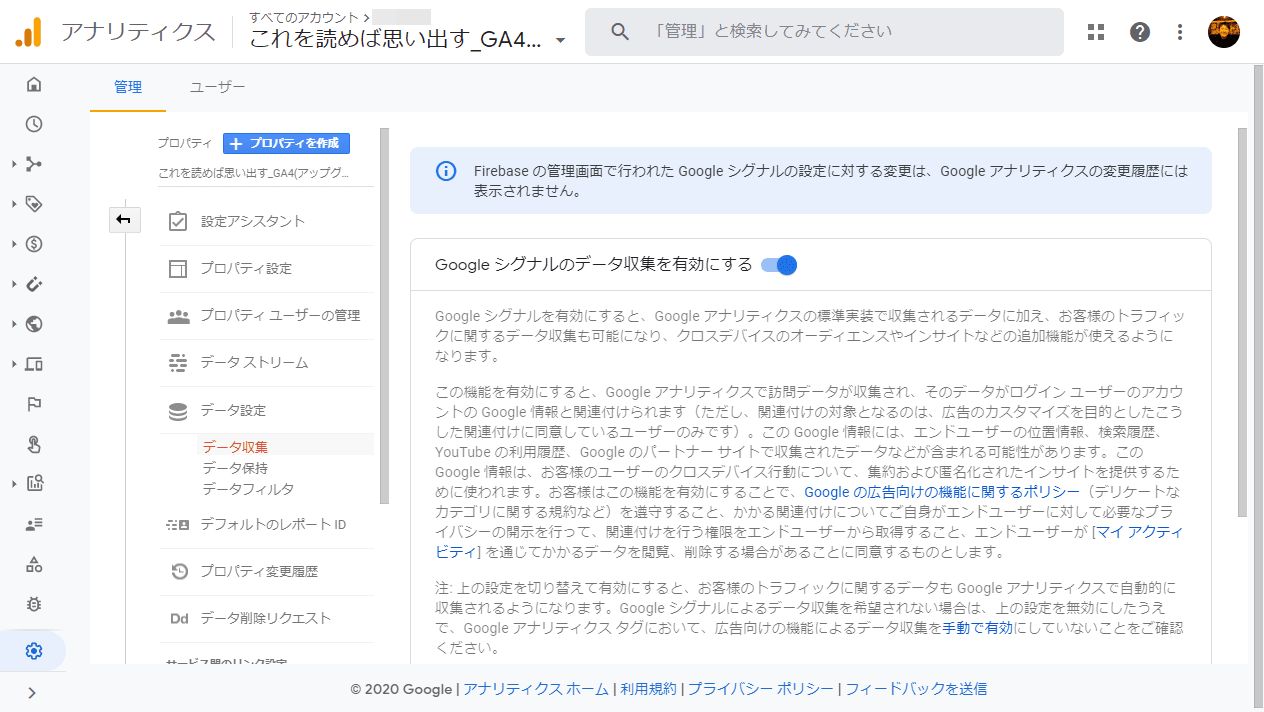Open the Realtime clock icon in sidebar
Screen dimensions: 1264x712
pyautogui.click(x=34, y=124)
